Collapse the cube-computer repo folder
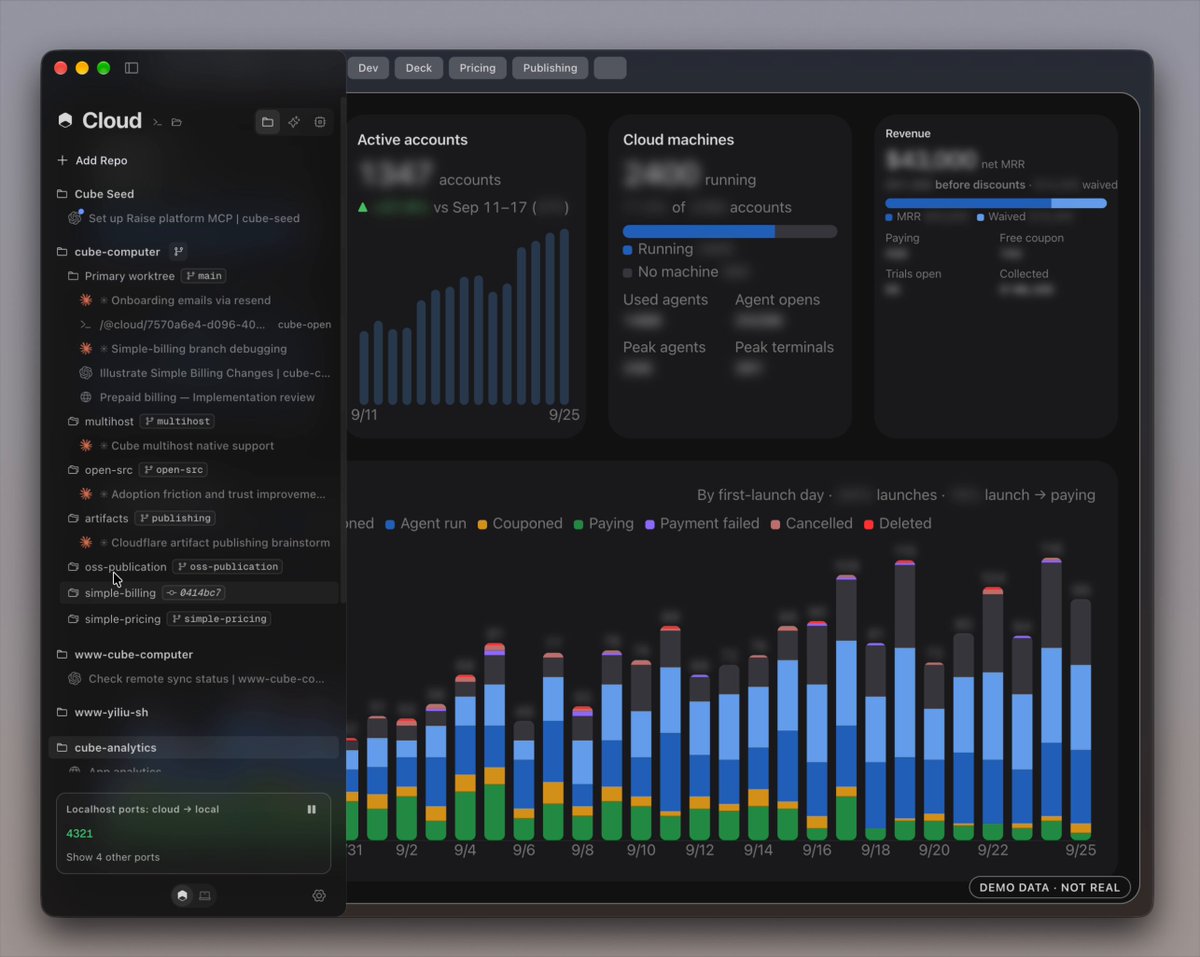This screenshot has height=957, width=1200. (x=62, y=252)
